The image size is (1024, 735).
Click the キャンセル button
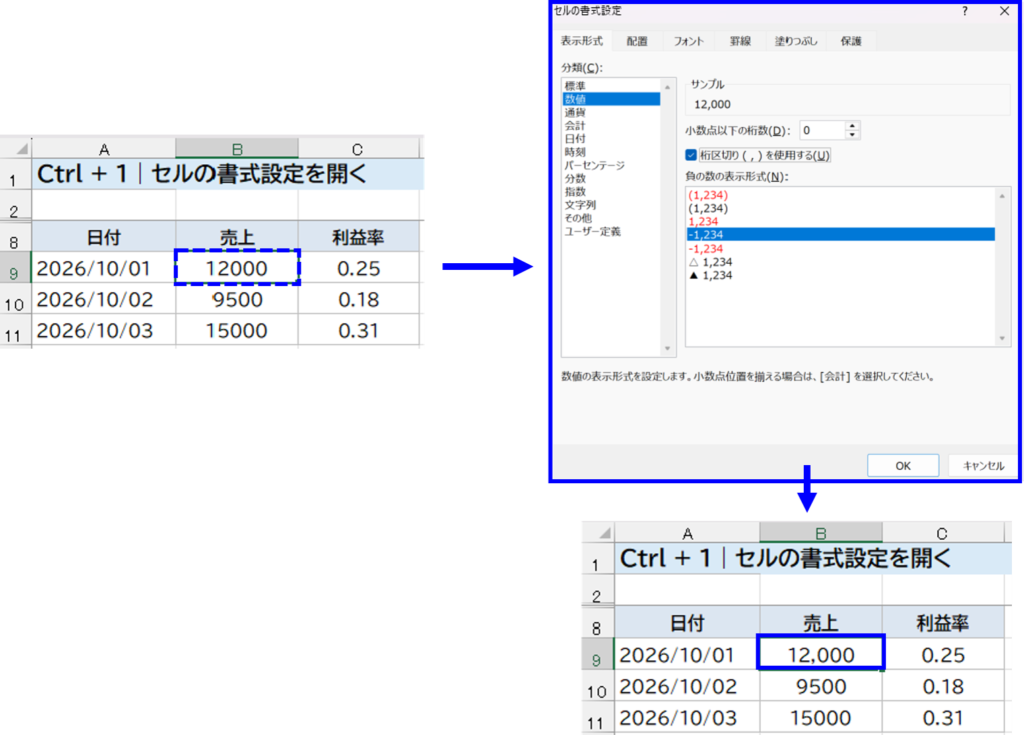click(x=984, y=466)
